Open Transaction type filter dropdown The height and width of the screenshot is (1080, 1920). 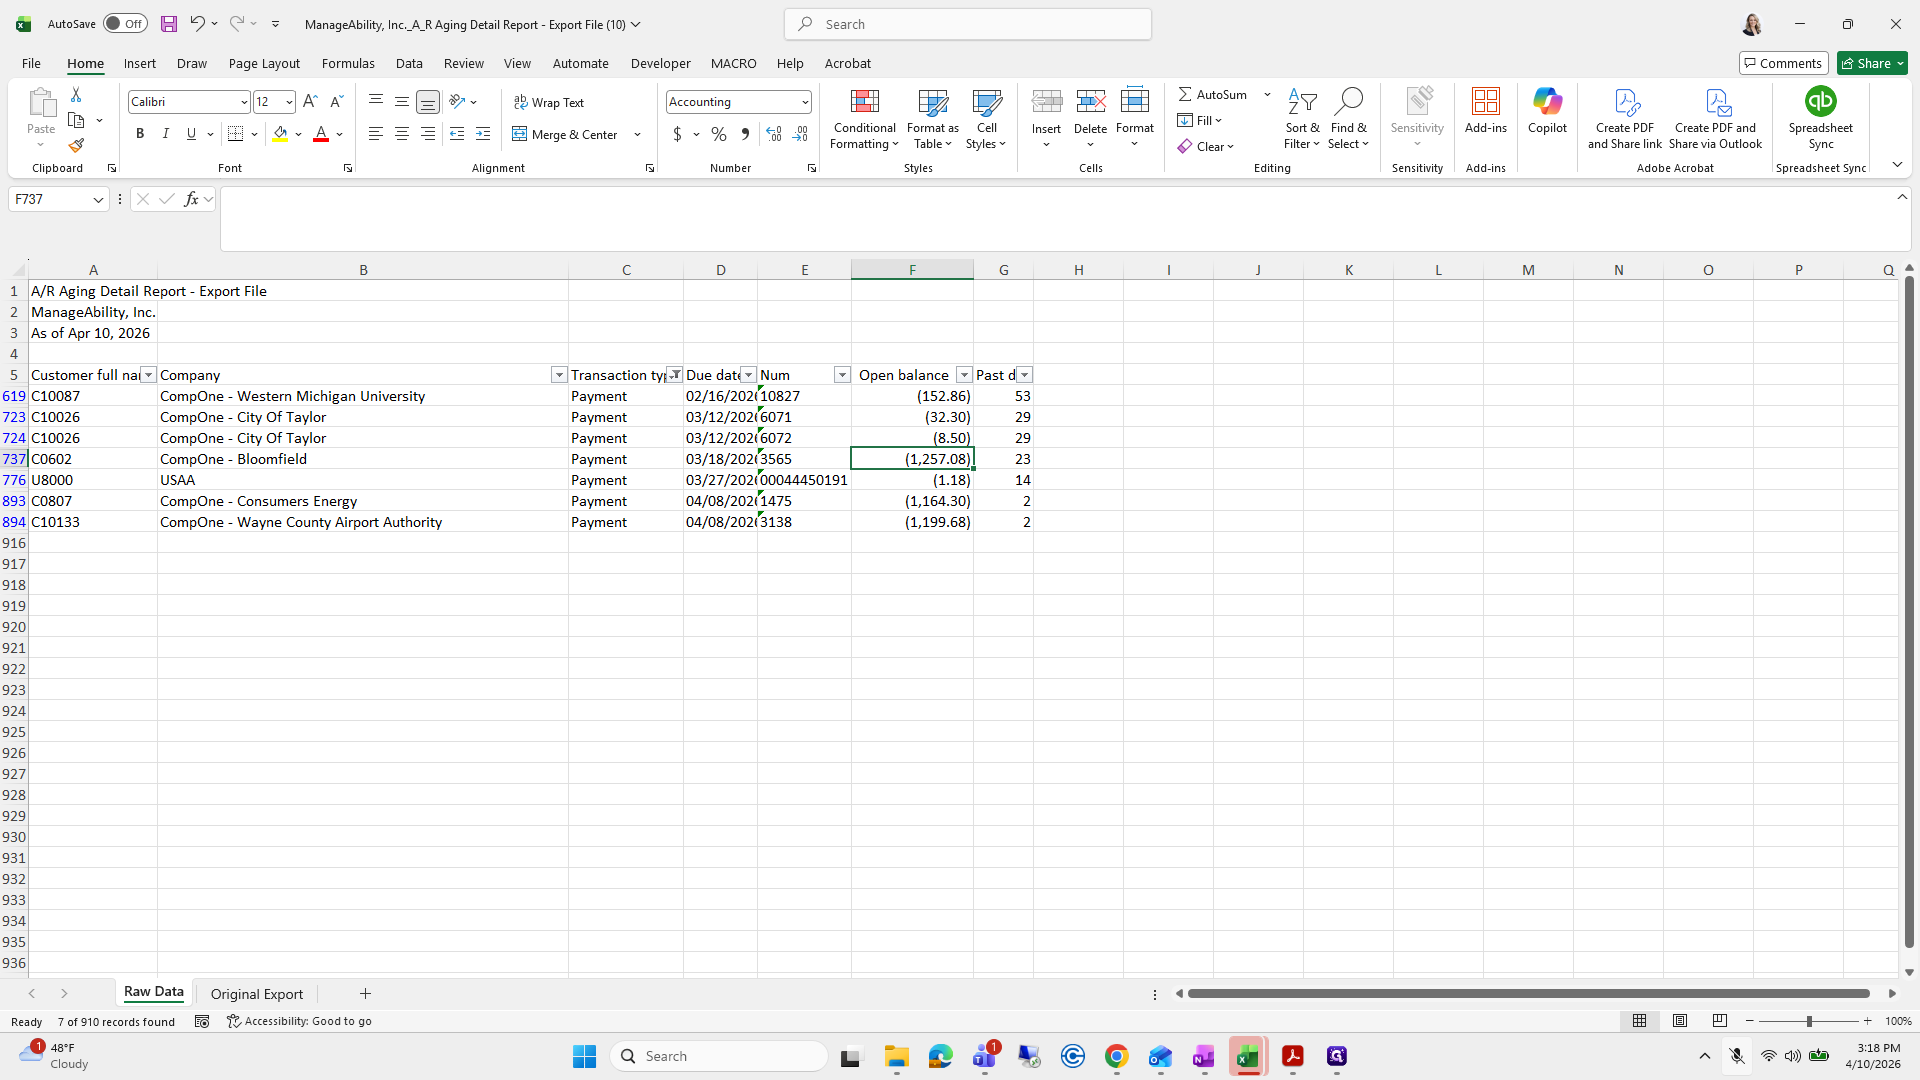[x=675, y=375]
